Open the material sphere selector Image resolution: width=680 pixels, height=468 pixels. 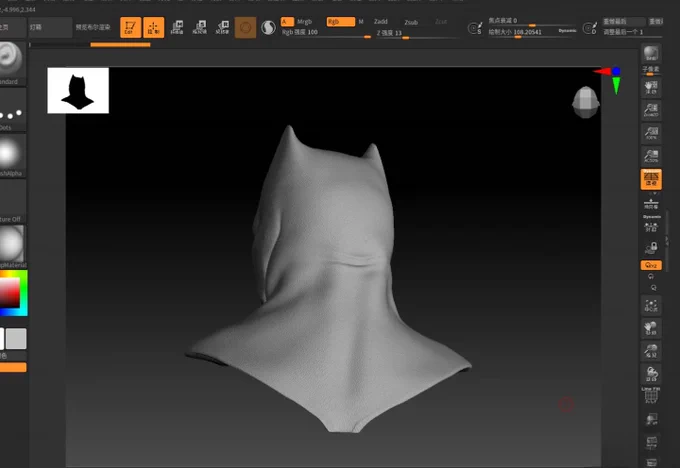tap(12, 246)
